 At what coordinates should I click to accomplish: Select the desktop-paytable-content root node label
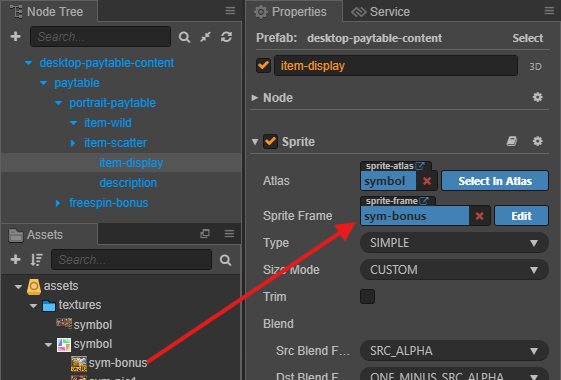(x=107, y=63)
